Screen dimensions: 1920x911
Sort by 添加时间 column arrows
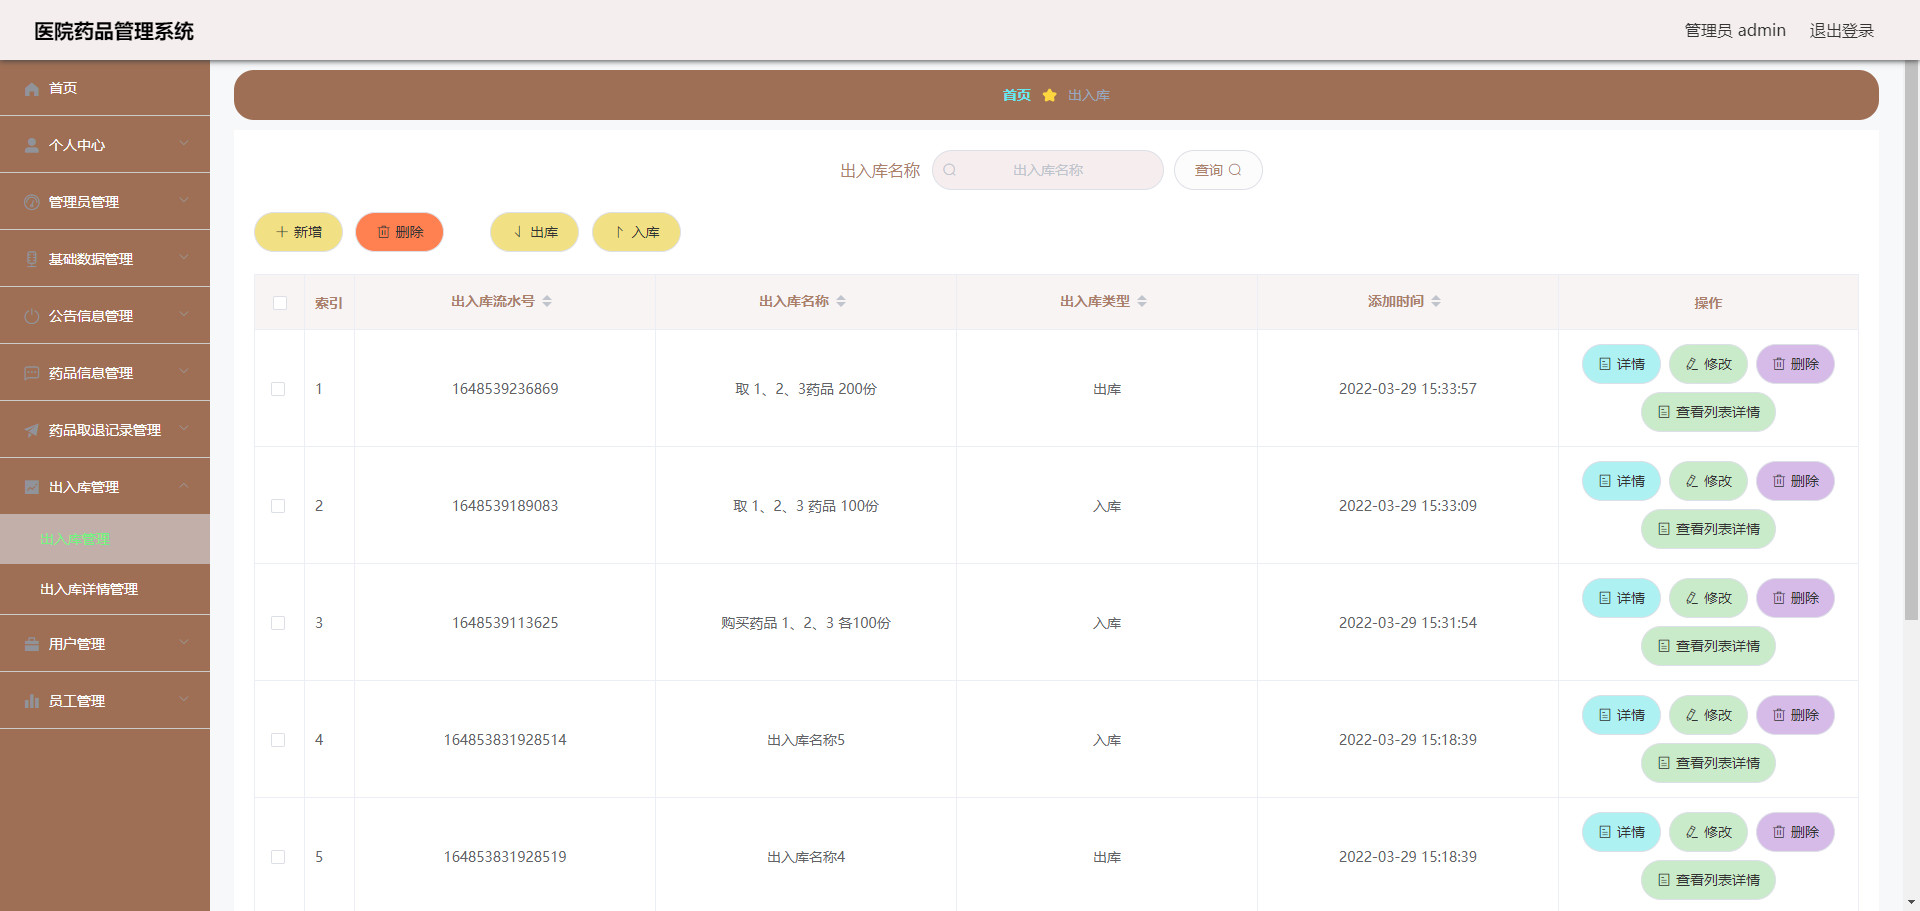pyautogui.click(x=1436, y=301)
